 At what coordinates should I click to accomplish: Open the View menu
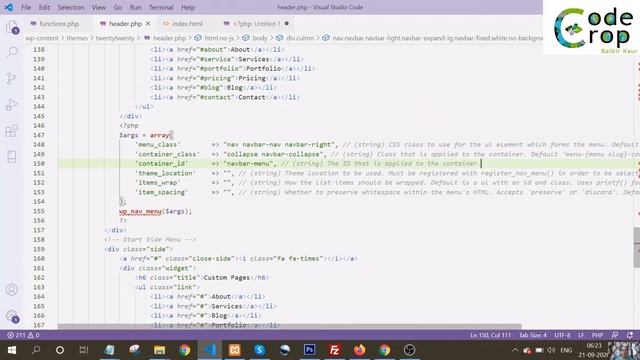pyautogui.click(x=98, y=7)
